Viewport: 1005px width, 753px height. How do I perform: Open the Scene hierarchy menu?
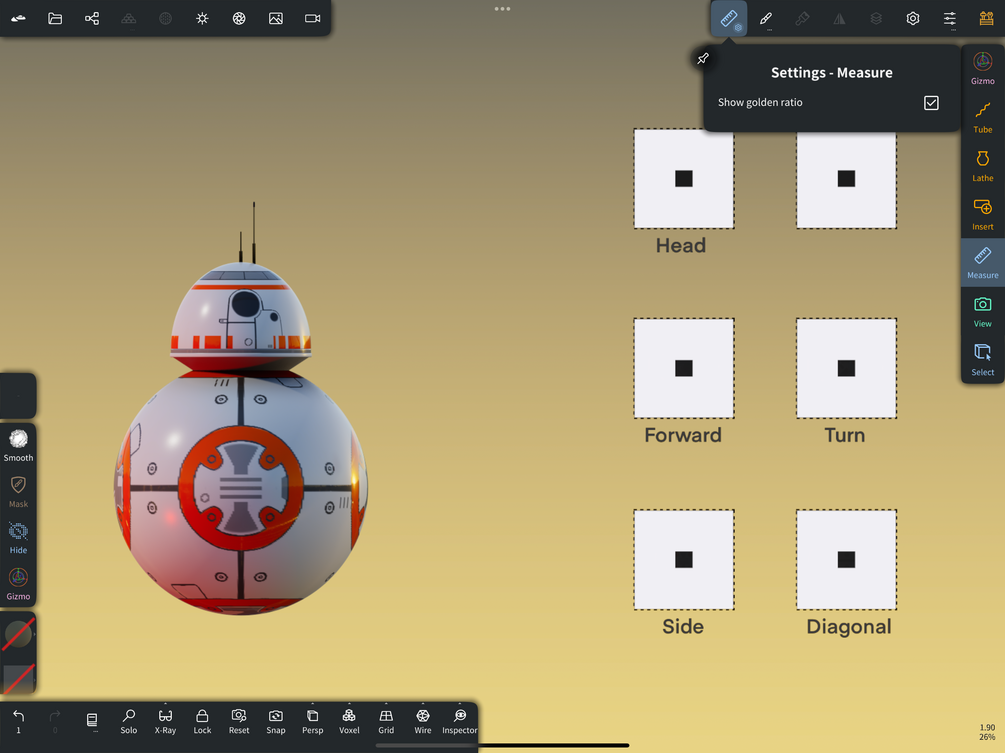92,19
